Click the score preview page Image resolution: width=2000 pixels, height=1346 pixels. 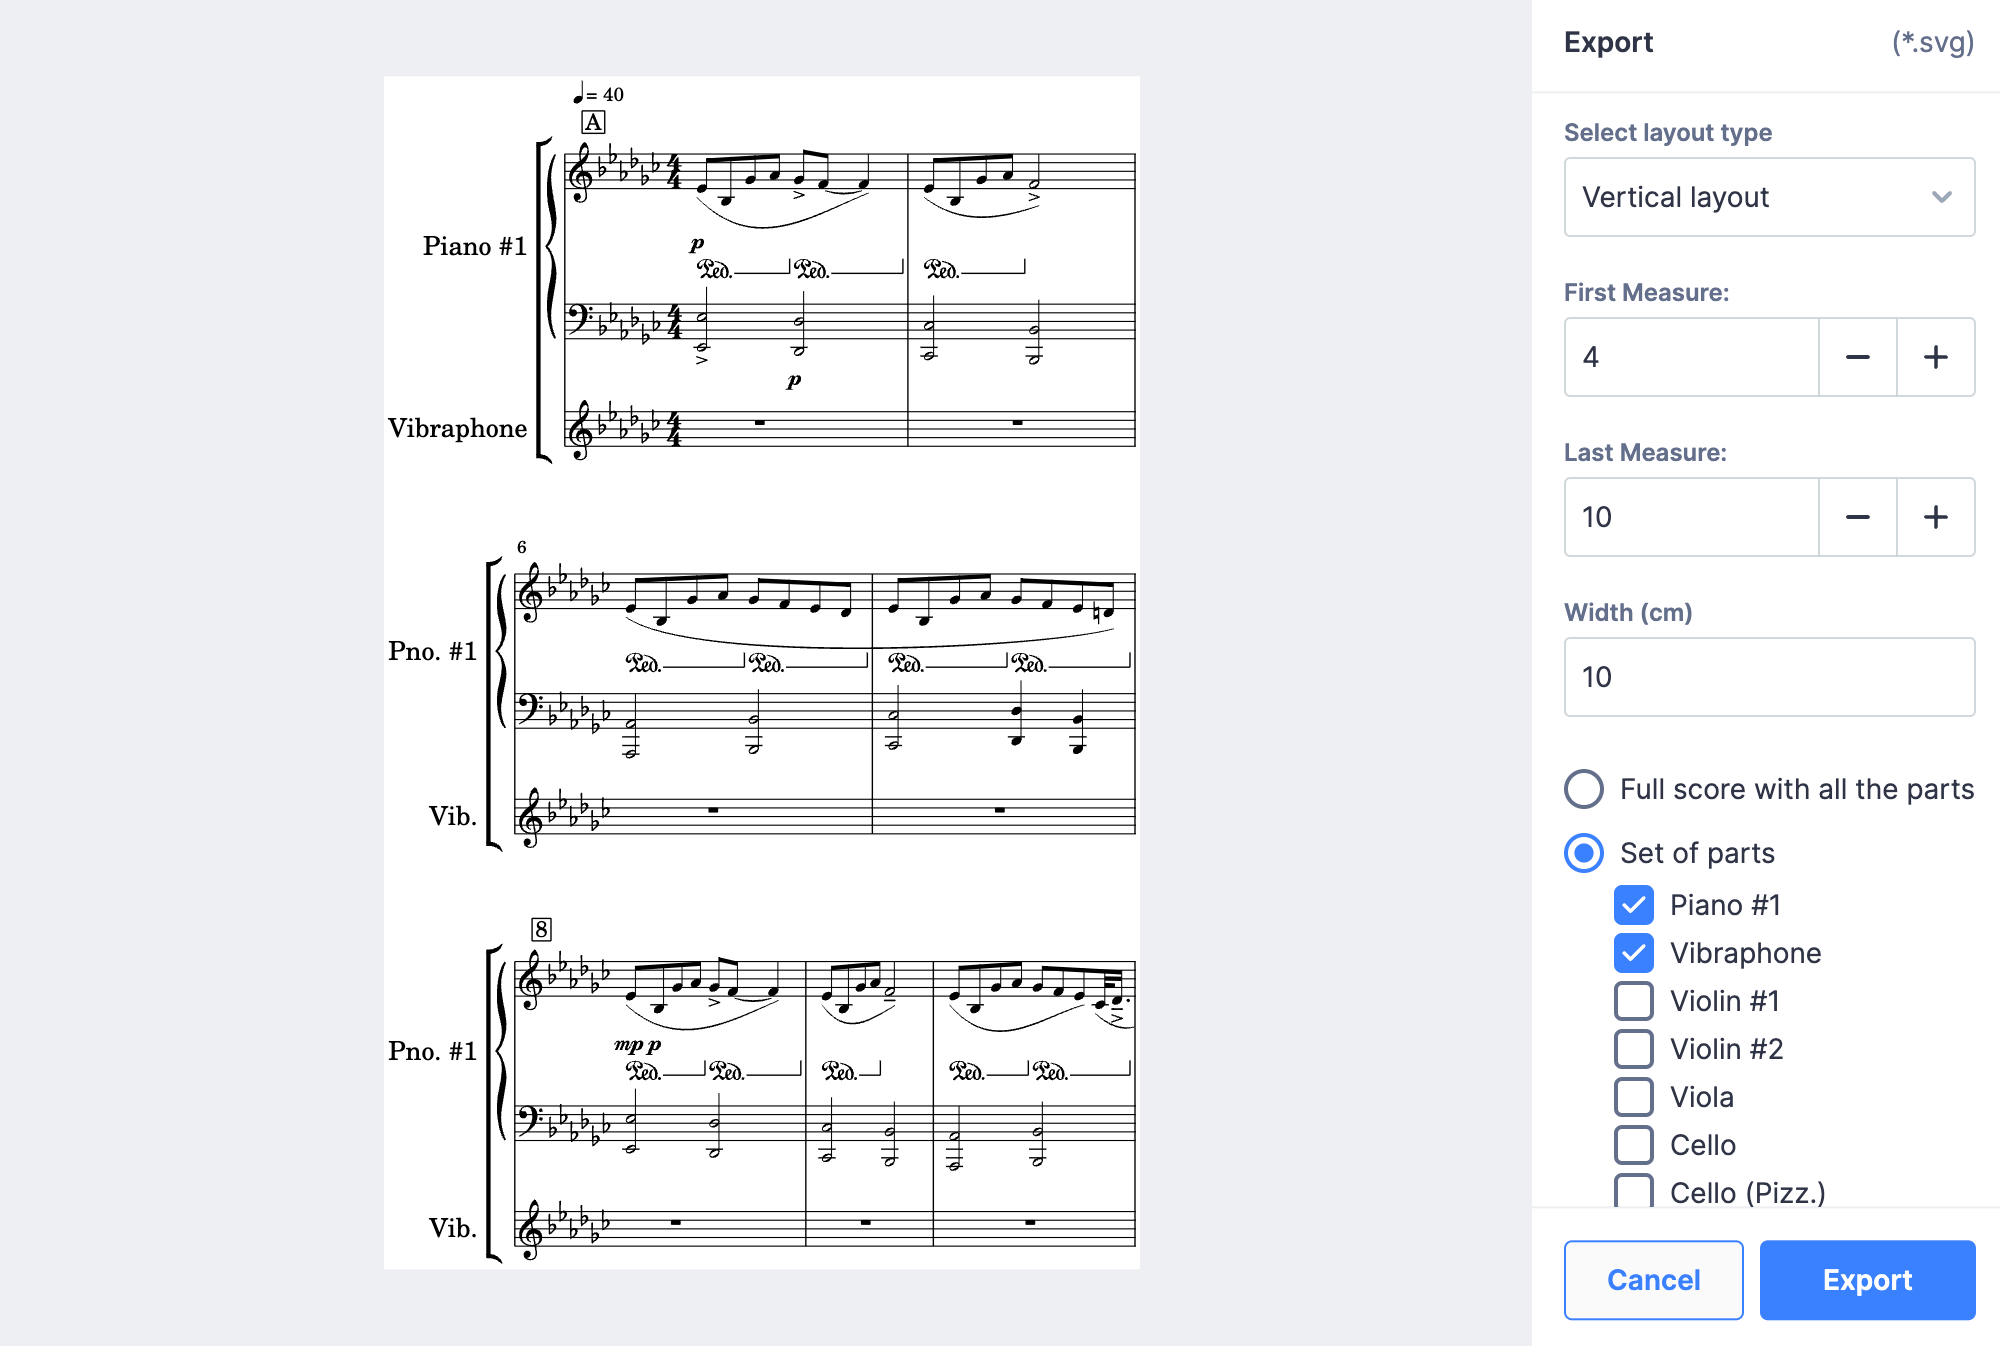[760, 670]
